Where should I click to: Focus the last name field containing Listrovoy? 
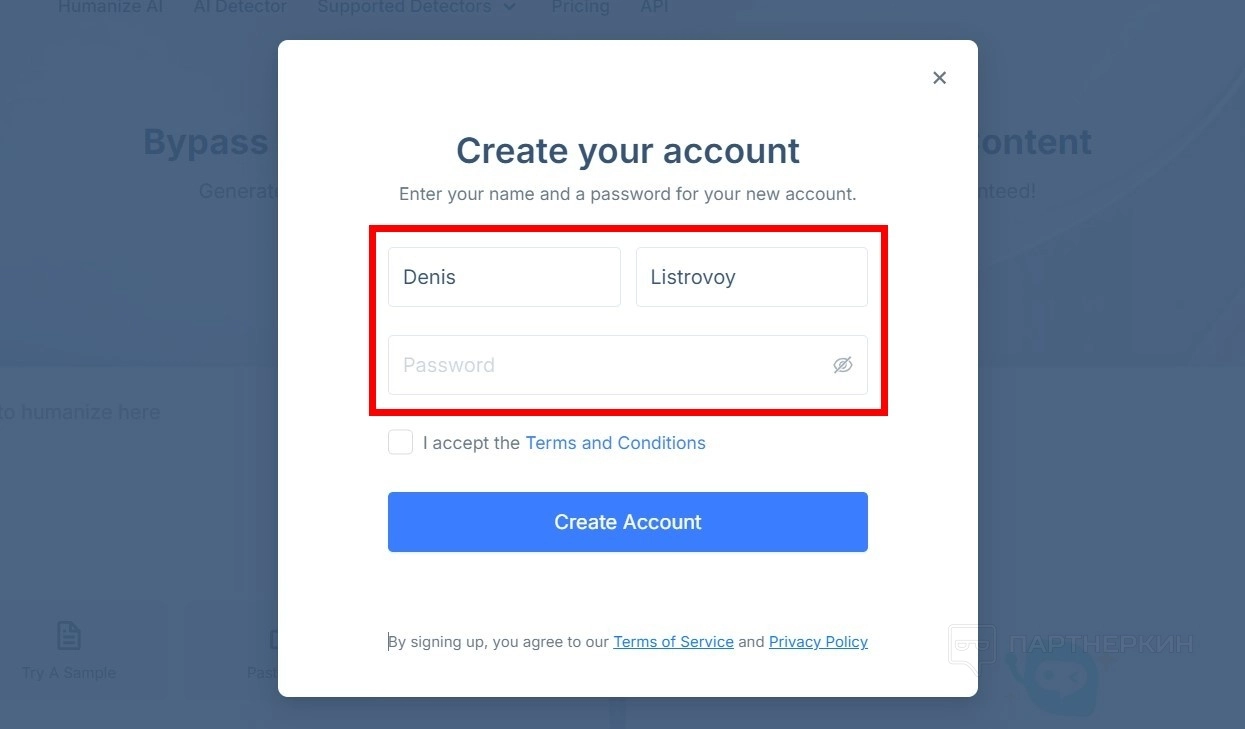pos(752,277)
